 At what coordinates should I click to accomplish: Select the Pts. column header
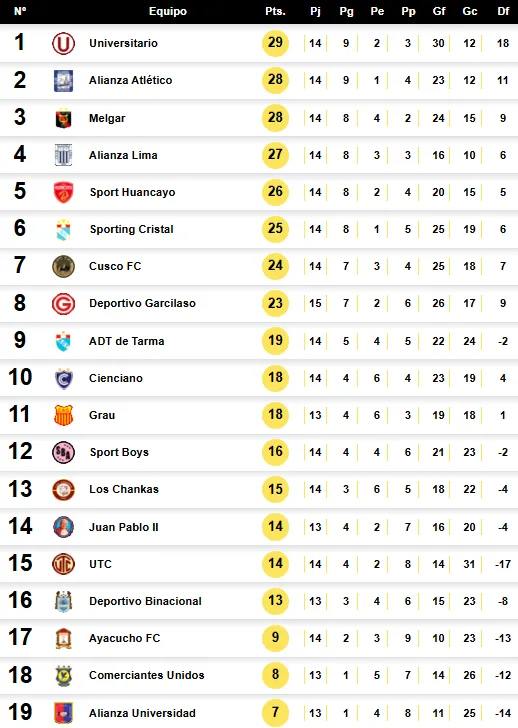point(275,11)
